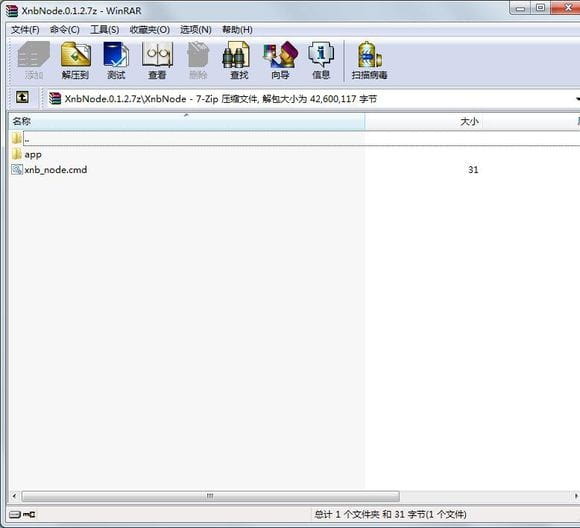Image resolution: width=580 pixels, height=528 pixels.
Task: Open the Options (选项) menu
Action: click(x=196, y=30)
